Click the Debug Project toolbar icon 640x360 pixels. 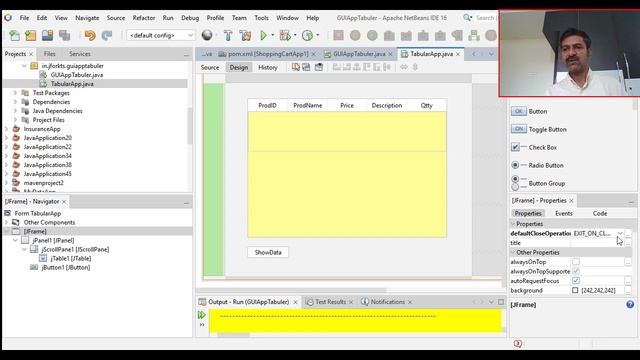pos(285,36)
